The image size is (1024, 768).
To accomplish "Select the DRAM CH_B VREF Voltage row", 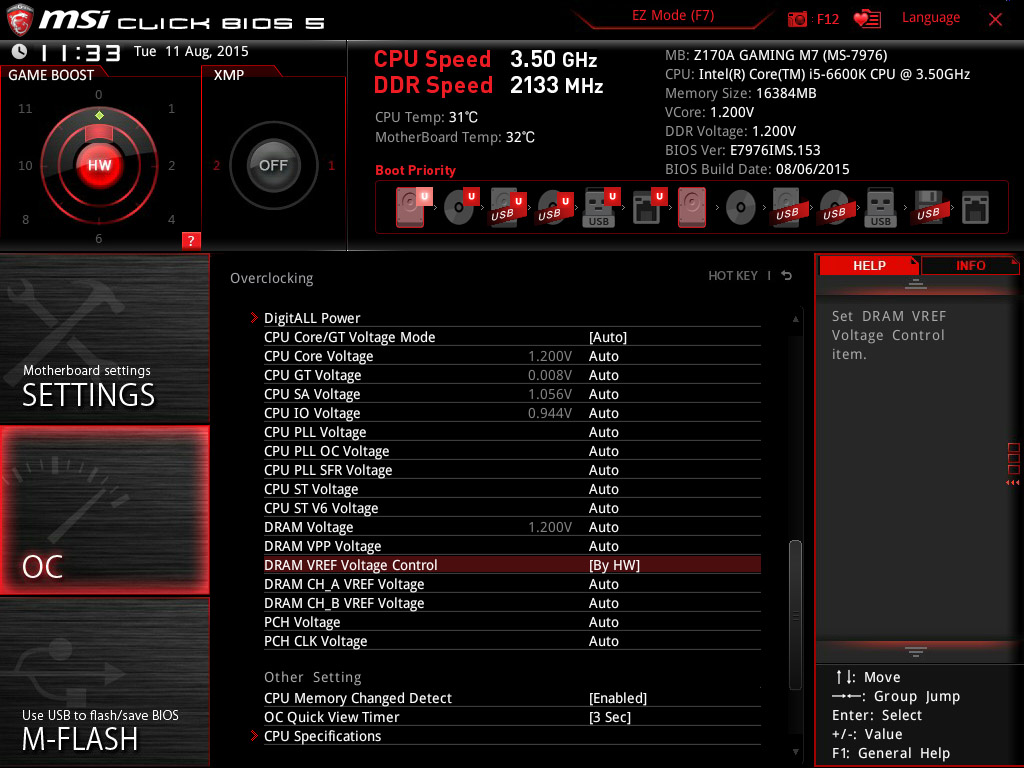I will point(512,603).
